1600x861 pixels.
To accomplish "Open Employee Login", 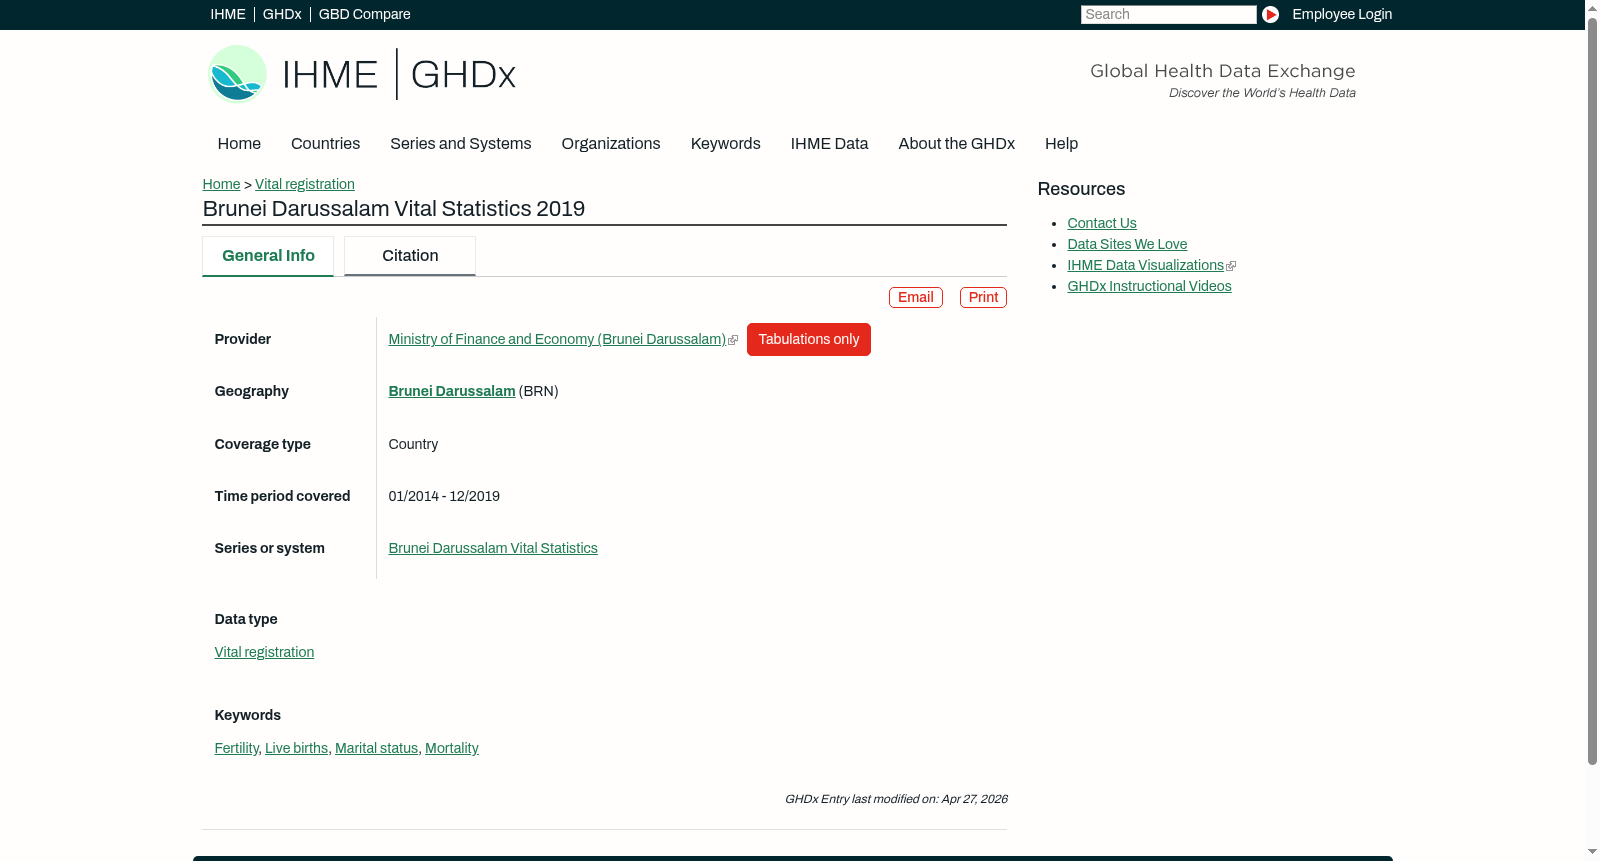I will pyautogui.click(x=1342, y=14).
